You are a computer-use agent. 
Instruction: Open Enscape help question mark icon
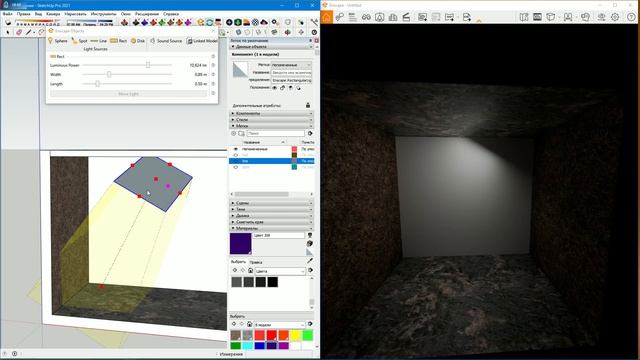pos(631,17)
